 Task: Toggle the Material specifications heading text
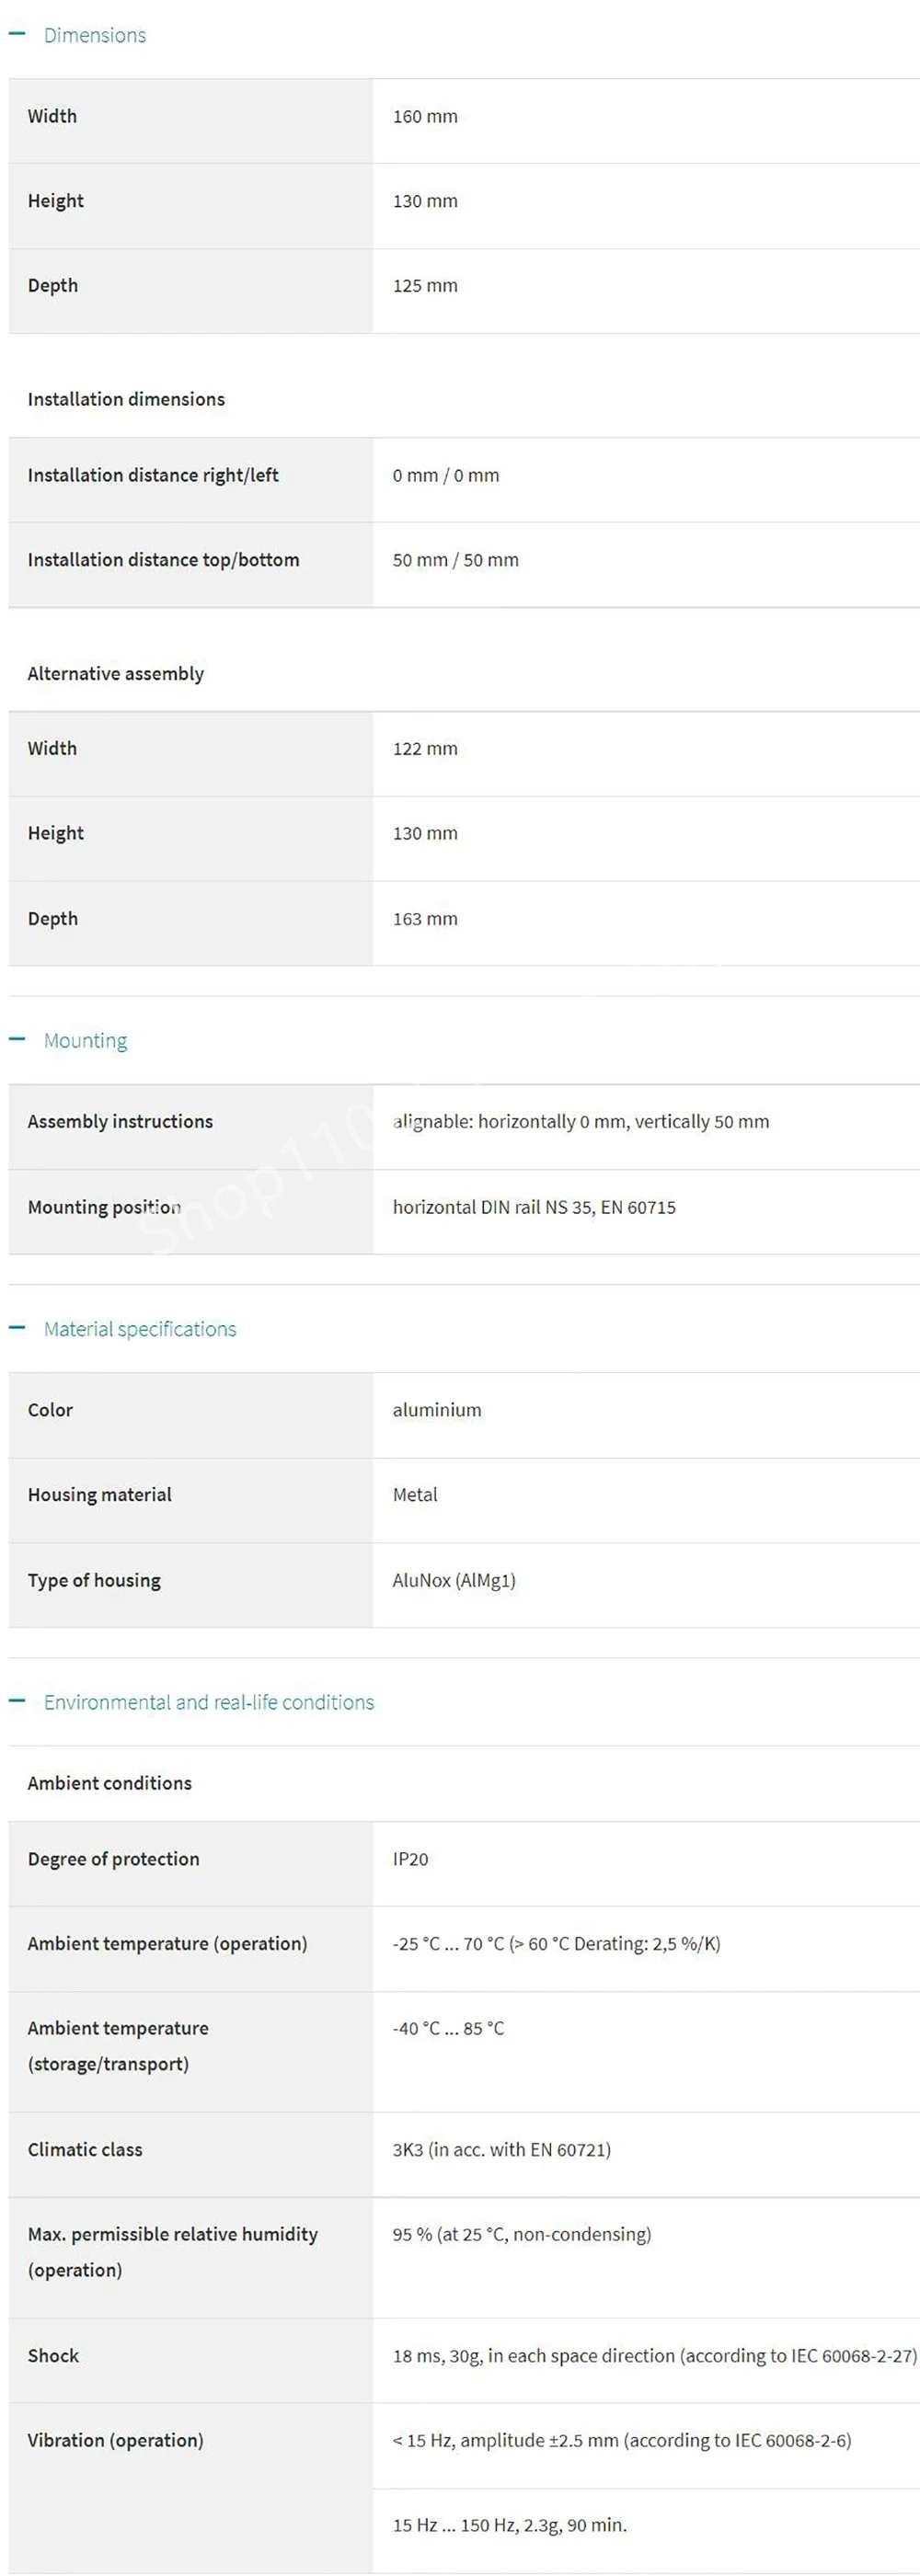pyautogui.click(x=140, y=1329)
